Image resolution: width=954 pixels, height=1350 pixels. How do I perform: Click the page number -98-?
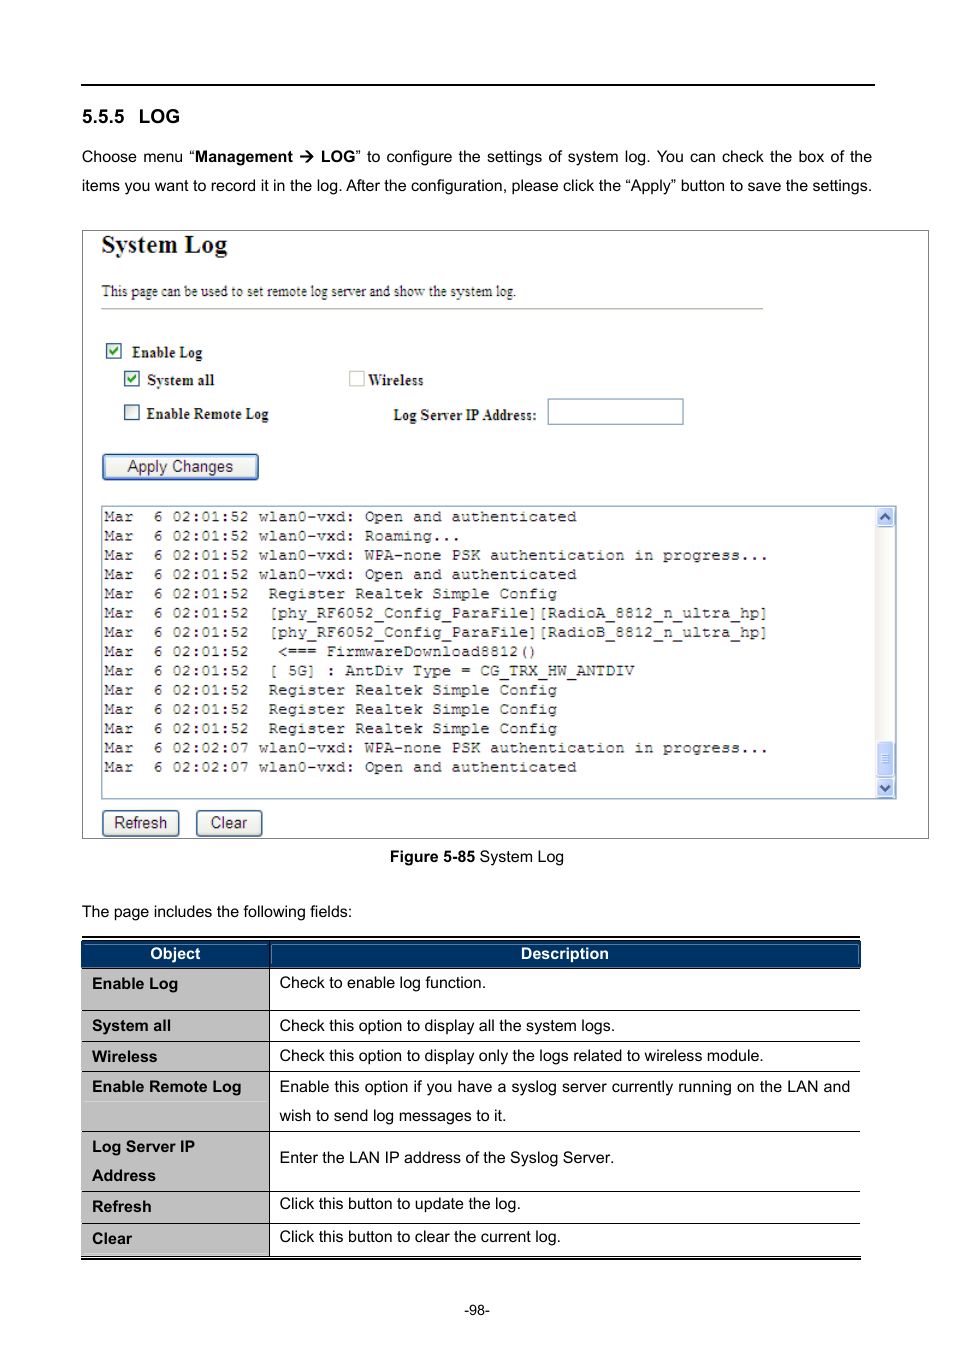point(477,1310)
